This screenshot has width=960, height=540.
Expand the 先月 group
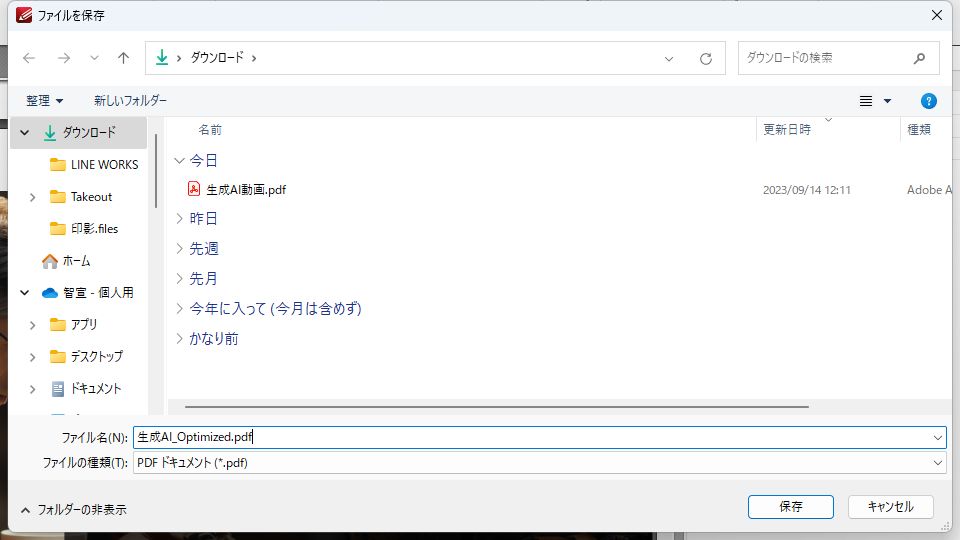[179, 278]
